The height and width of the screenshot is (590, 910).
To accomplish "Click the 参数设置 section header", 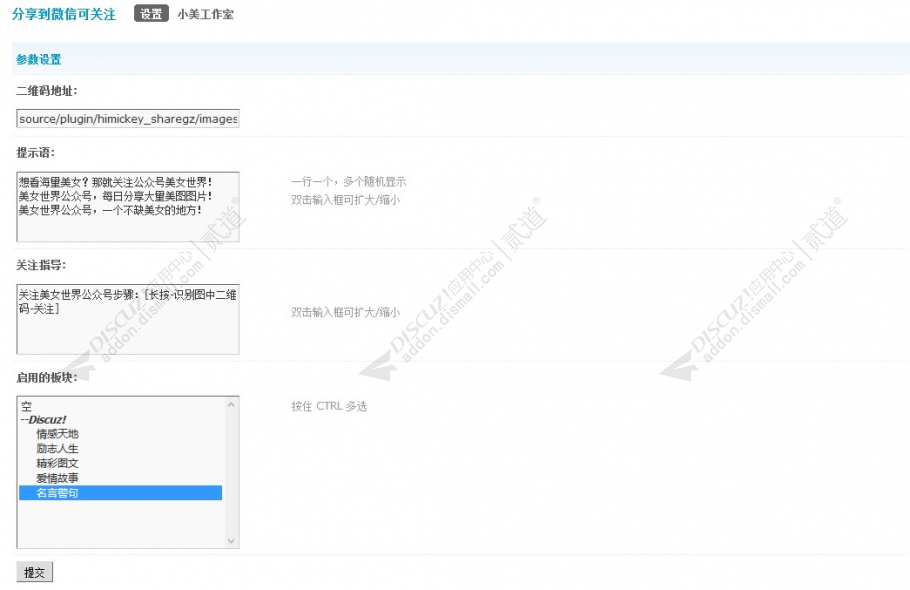I will pos(39,60).
